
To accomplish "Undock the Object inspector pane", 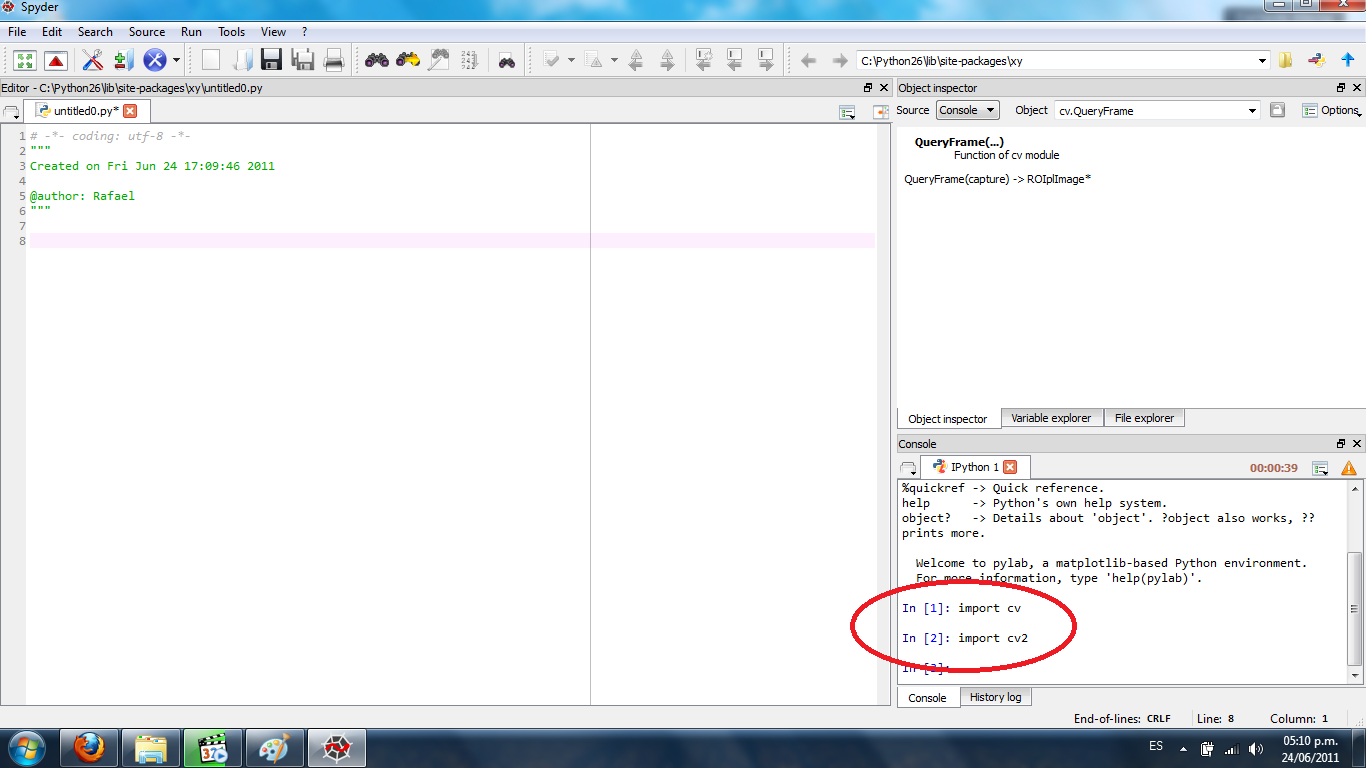I will (1341, 88).
